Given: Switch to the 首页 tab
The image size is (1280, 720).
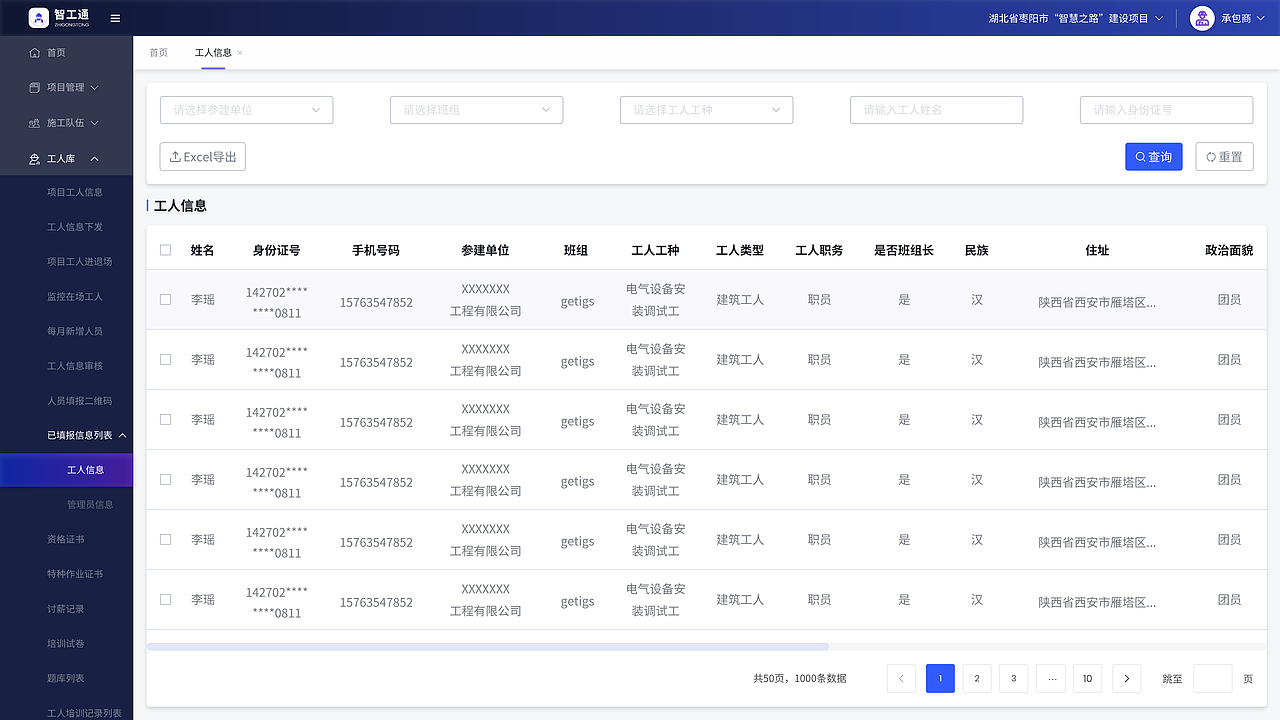Looking at the screenshot, I should tap(158, 53).
